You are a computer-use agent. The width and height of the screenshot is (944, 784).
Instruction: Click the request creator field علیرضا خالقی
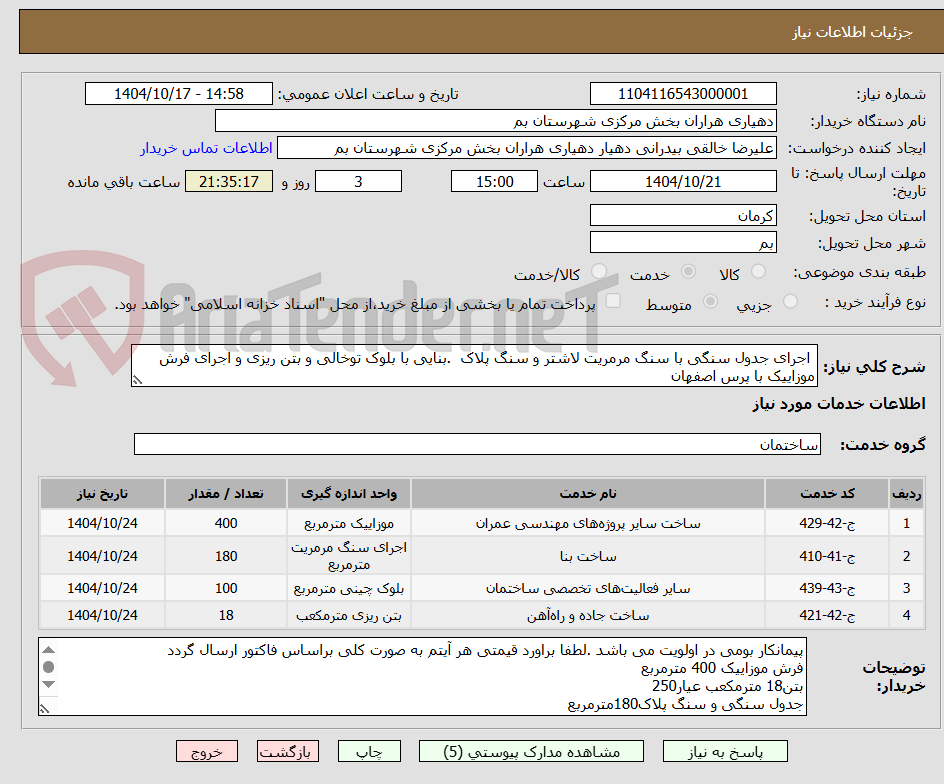click(x=526, y=148)
